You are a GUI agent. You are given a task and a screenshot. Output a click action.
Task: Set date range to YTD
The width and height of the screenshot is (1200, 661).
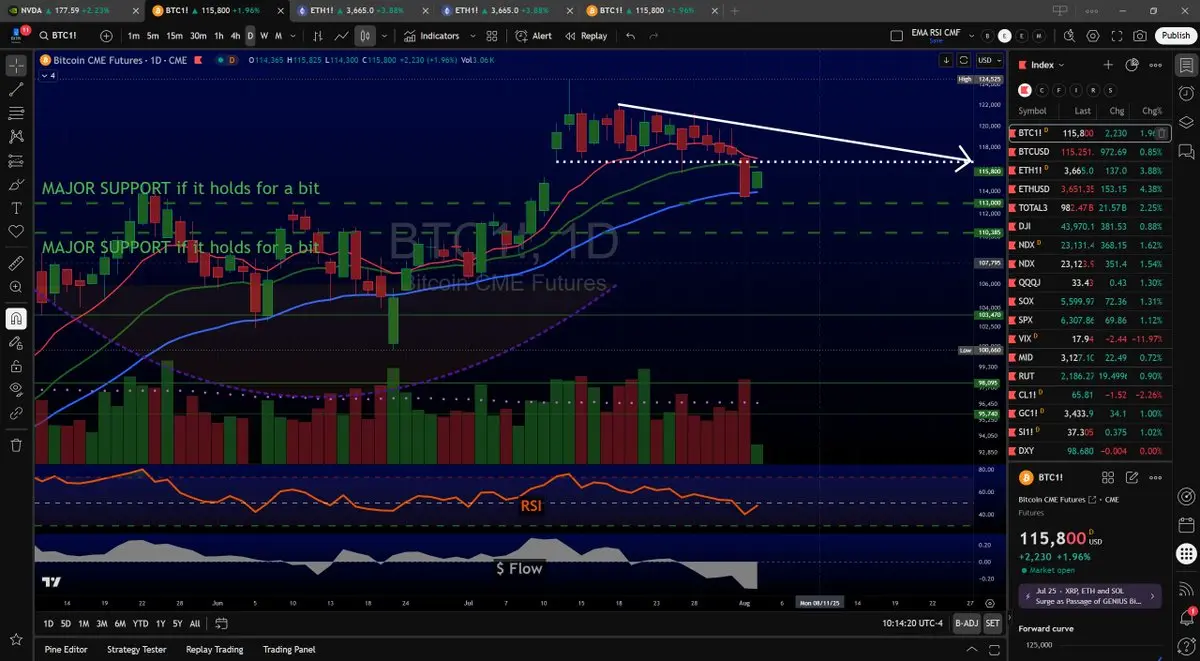click(140, 623)
